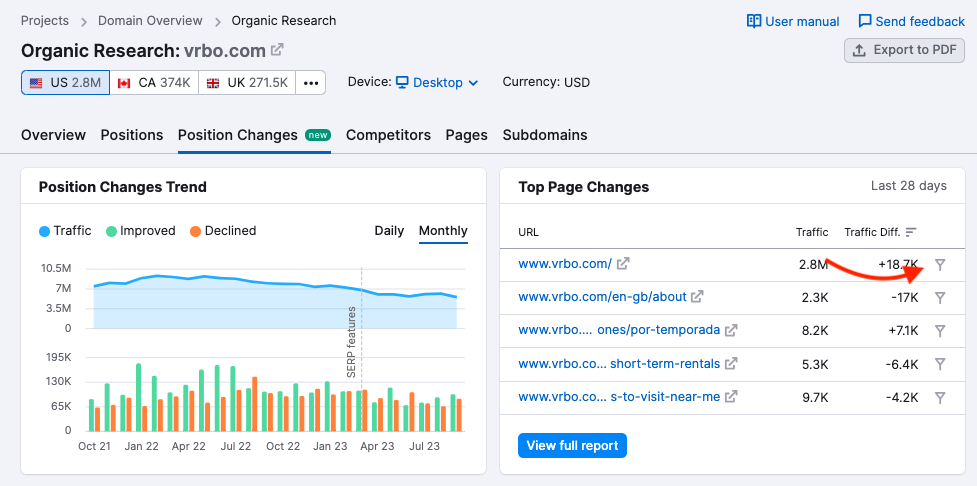Viewport: 977px width, 486px height.
Task: Click the Export to PDF button
Action: (904, 50)
